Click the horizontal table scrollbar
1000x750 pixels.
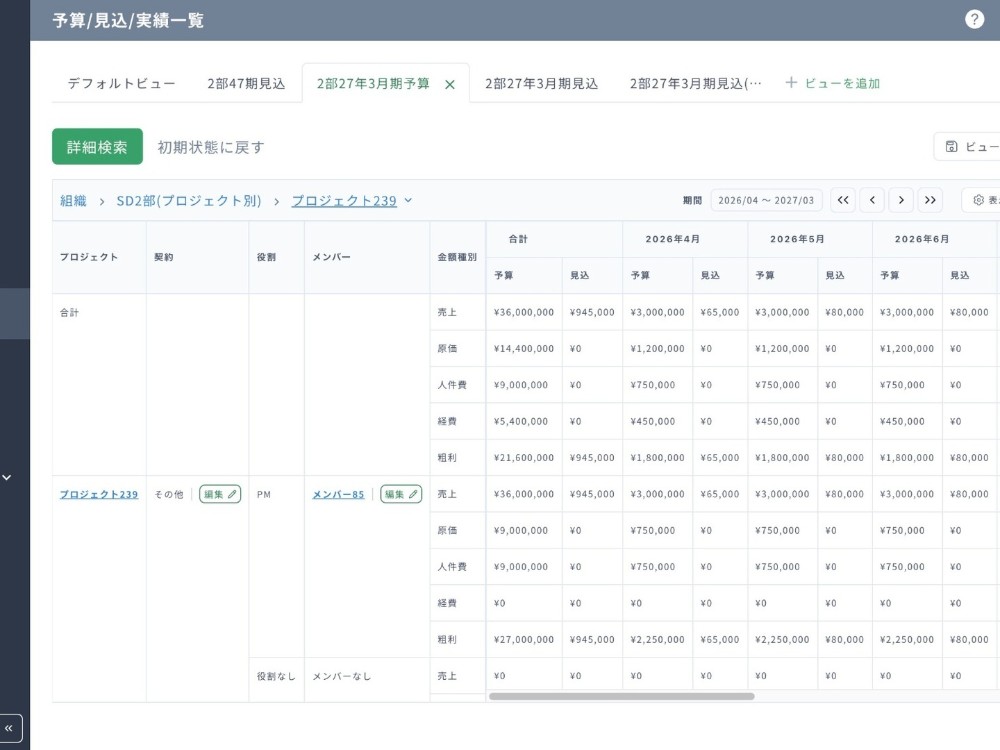pos(621,696)
